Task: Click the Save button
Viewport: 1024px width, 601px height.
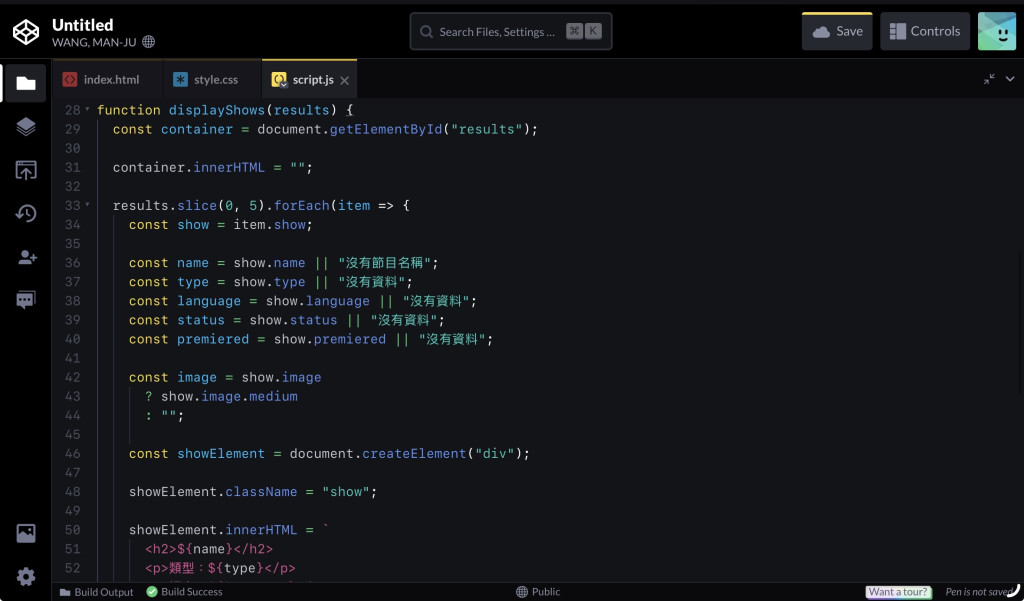Action: click(x=837, y=31)
